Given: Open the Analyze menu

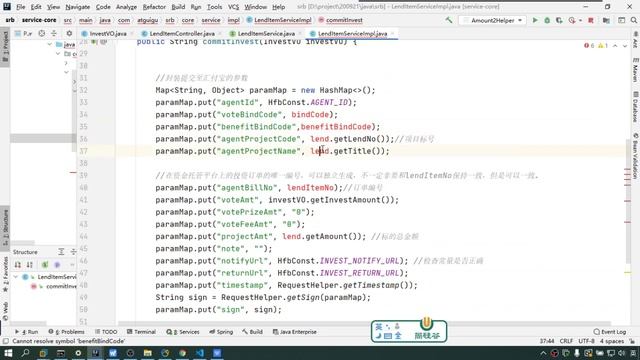Looking at the screenshot, I should pyautogui.click(x=126, y=7).
